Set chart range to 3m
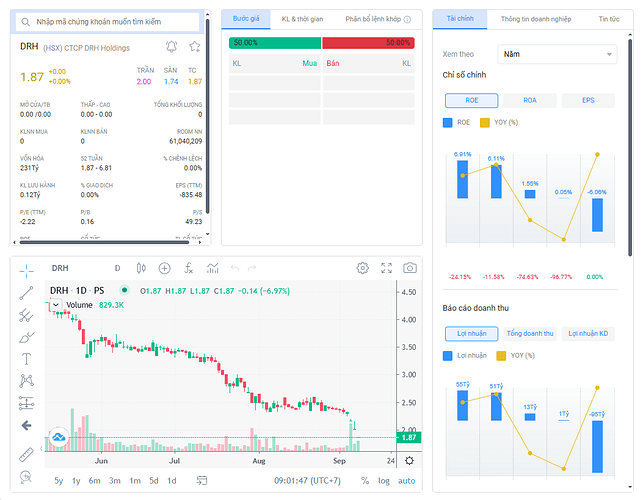This screenshot has width=642, height=500. [x=115, y=480]
